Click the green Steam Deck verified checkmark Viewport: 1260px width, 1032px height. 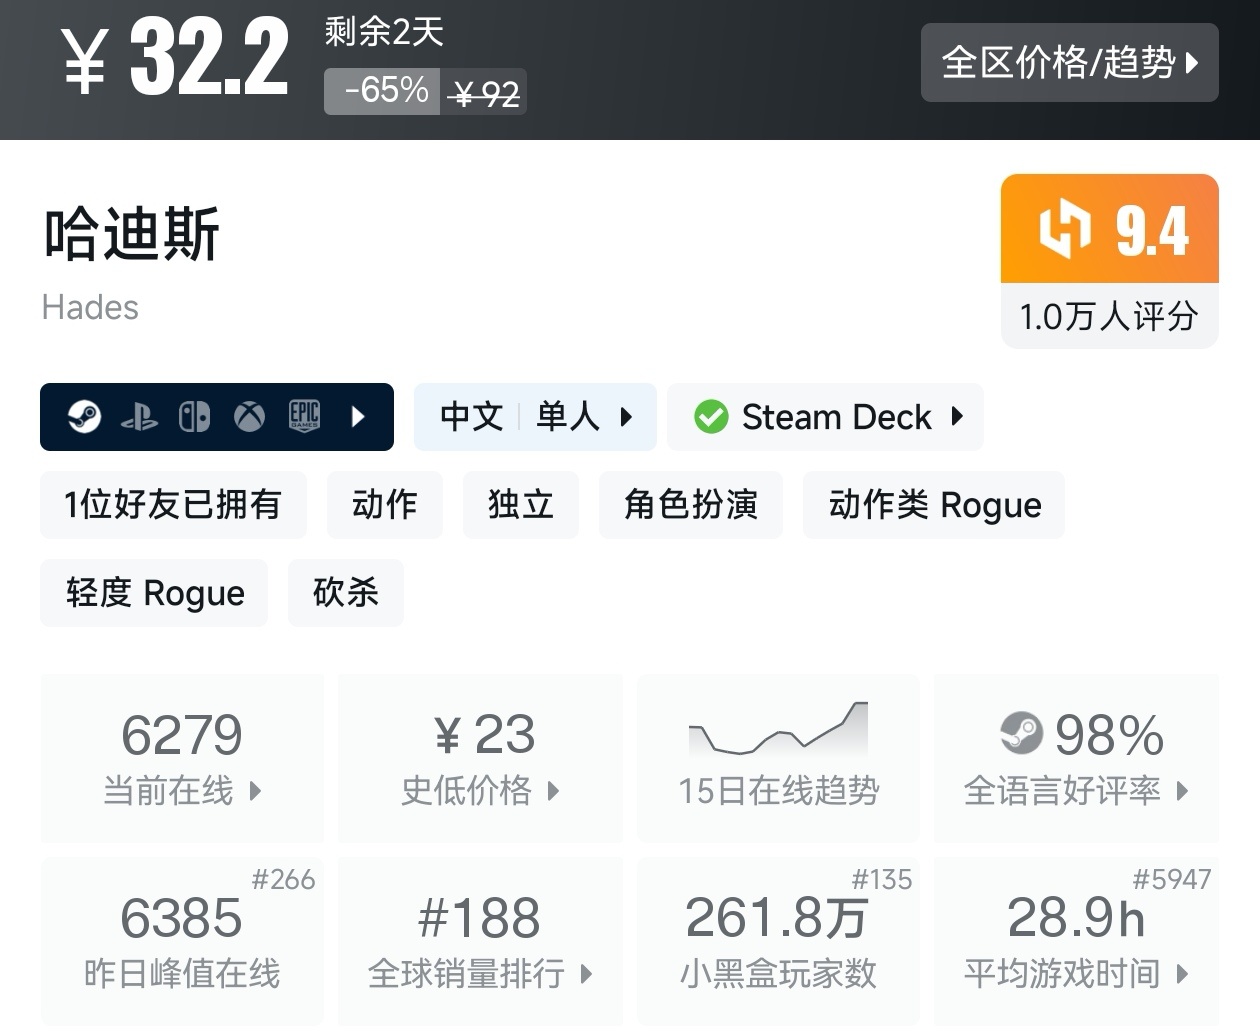point(711,417)
